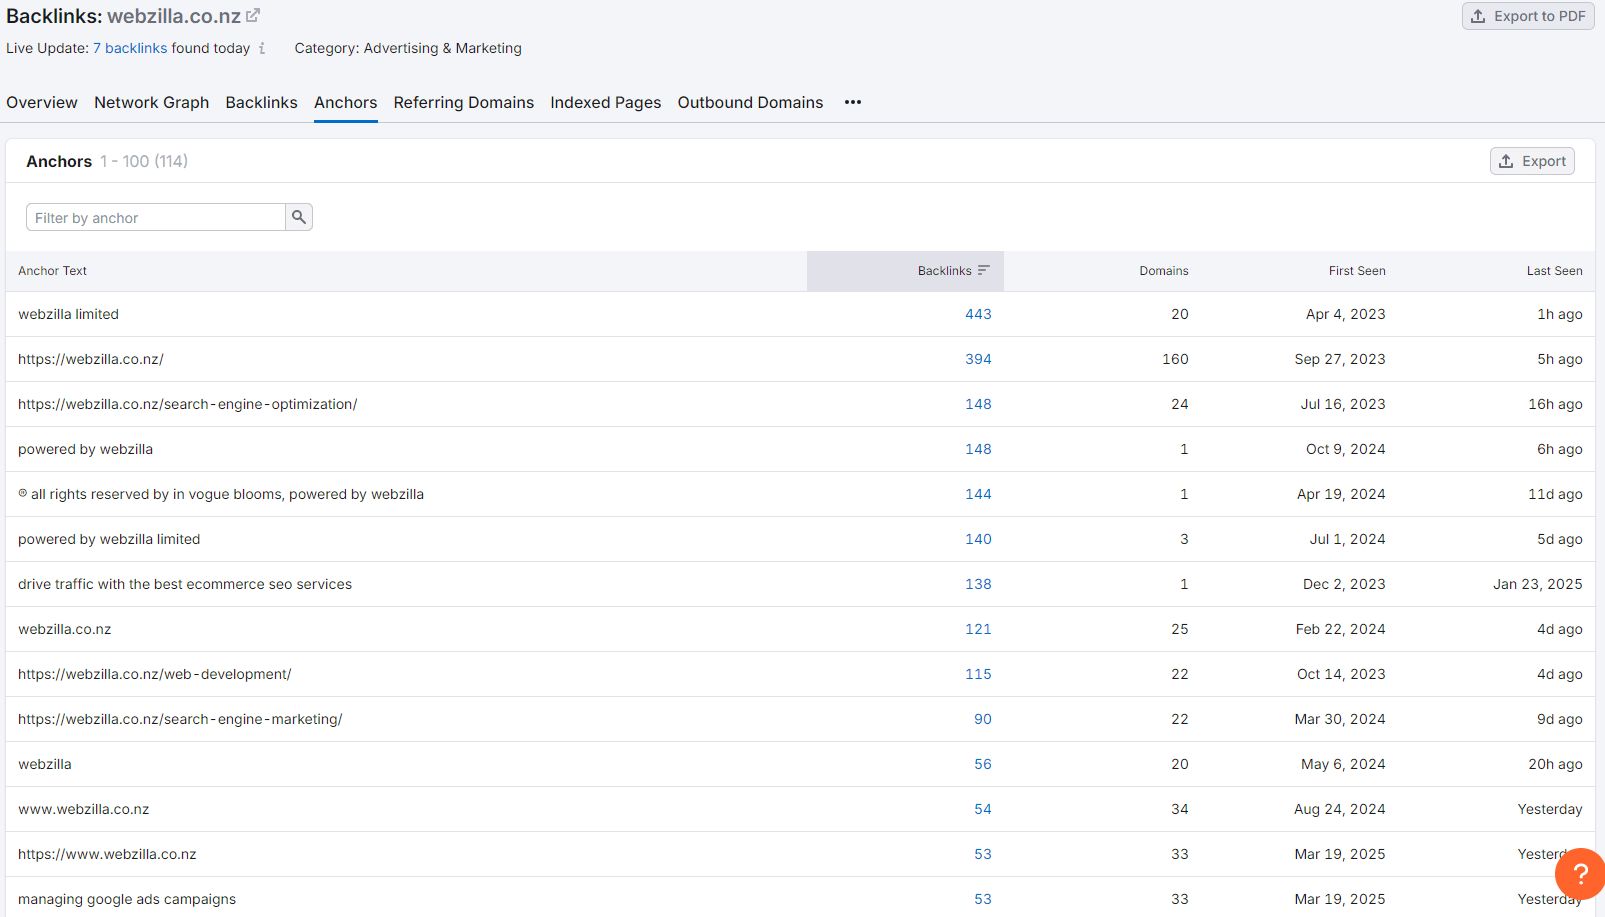This screenshot has width=1605, height=917.
Task: Open the more tabs ellipsis menu
Action: click(x=853, y=102)
